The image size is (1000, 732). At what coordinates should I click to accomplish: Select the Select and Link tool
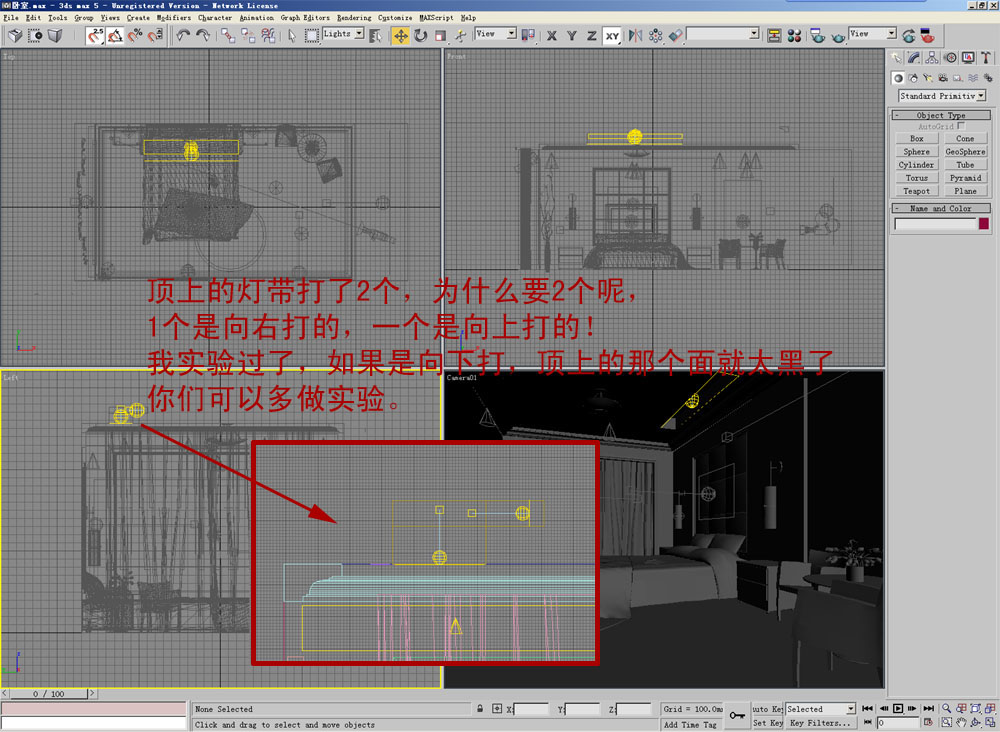(228, 36)
